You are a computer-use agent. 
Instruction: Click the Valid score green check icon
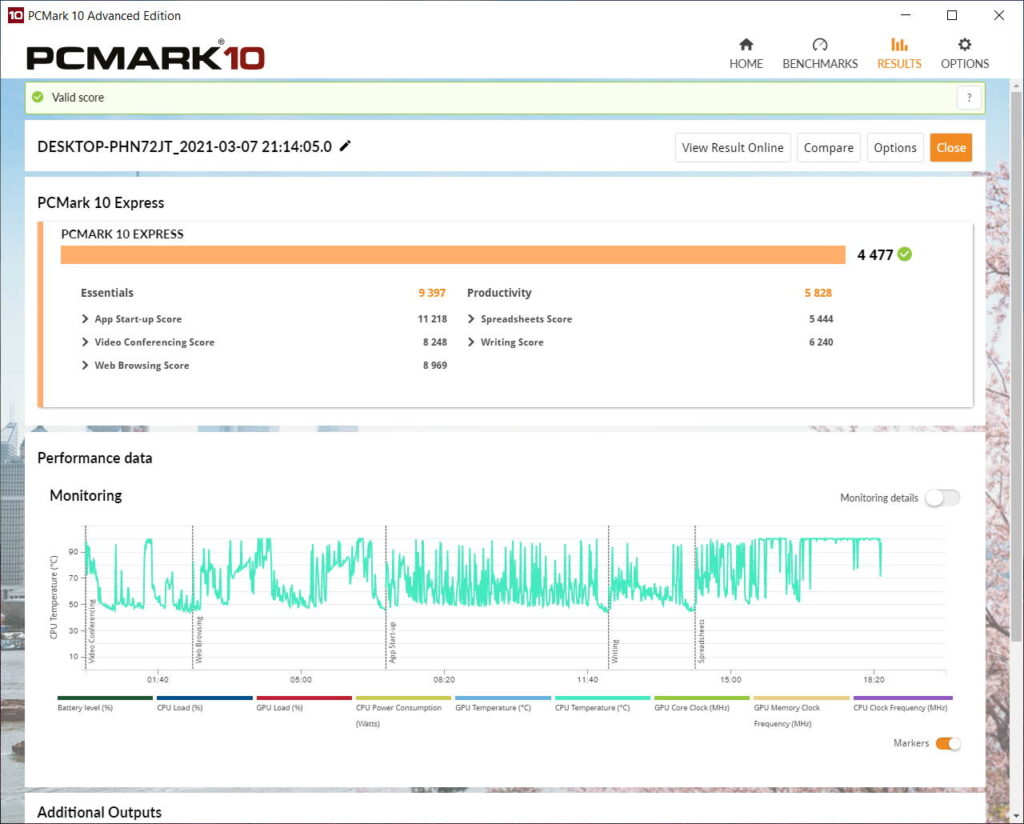pos(38,97)
